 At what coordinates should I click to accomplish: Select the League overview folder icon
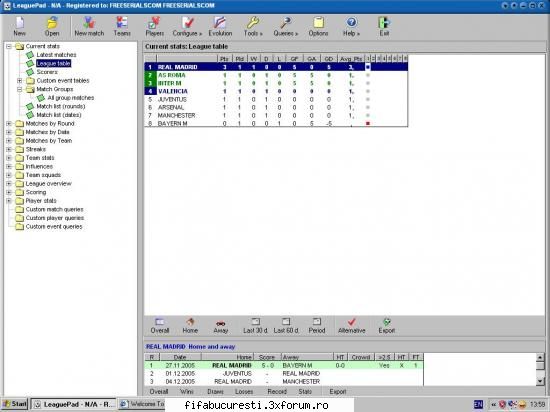pyautogui.click(x=20, y=184)
